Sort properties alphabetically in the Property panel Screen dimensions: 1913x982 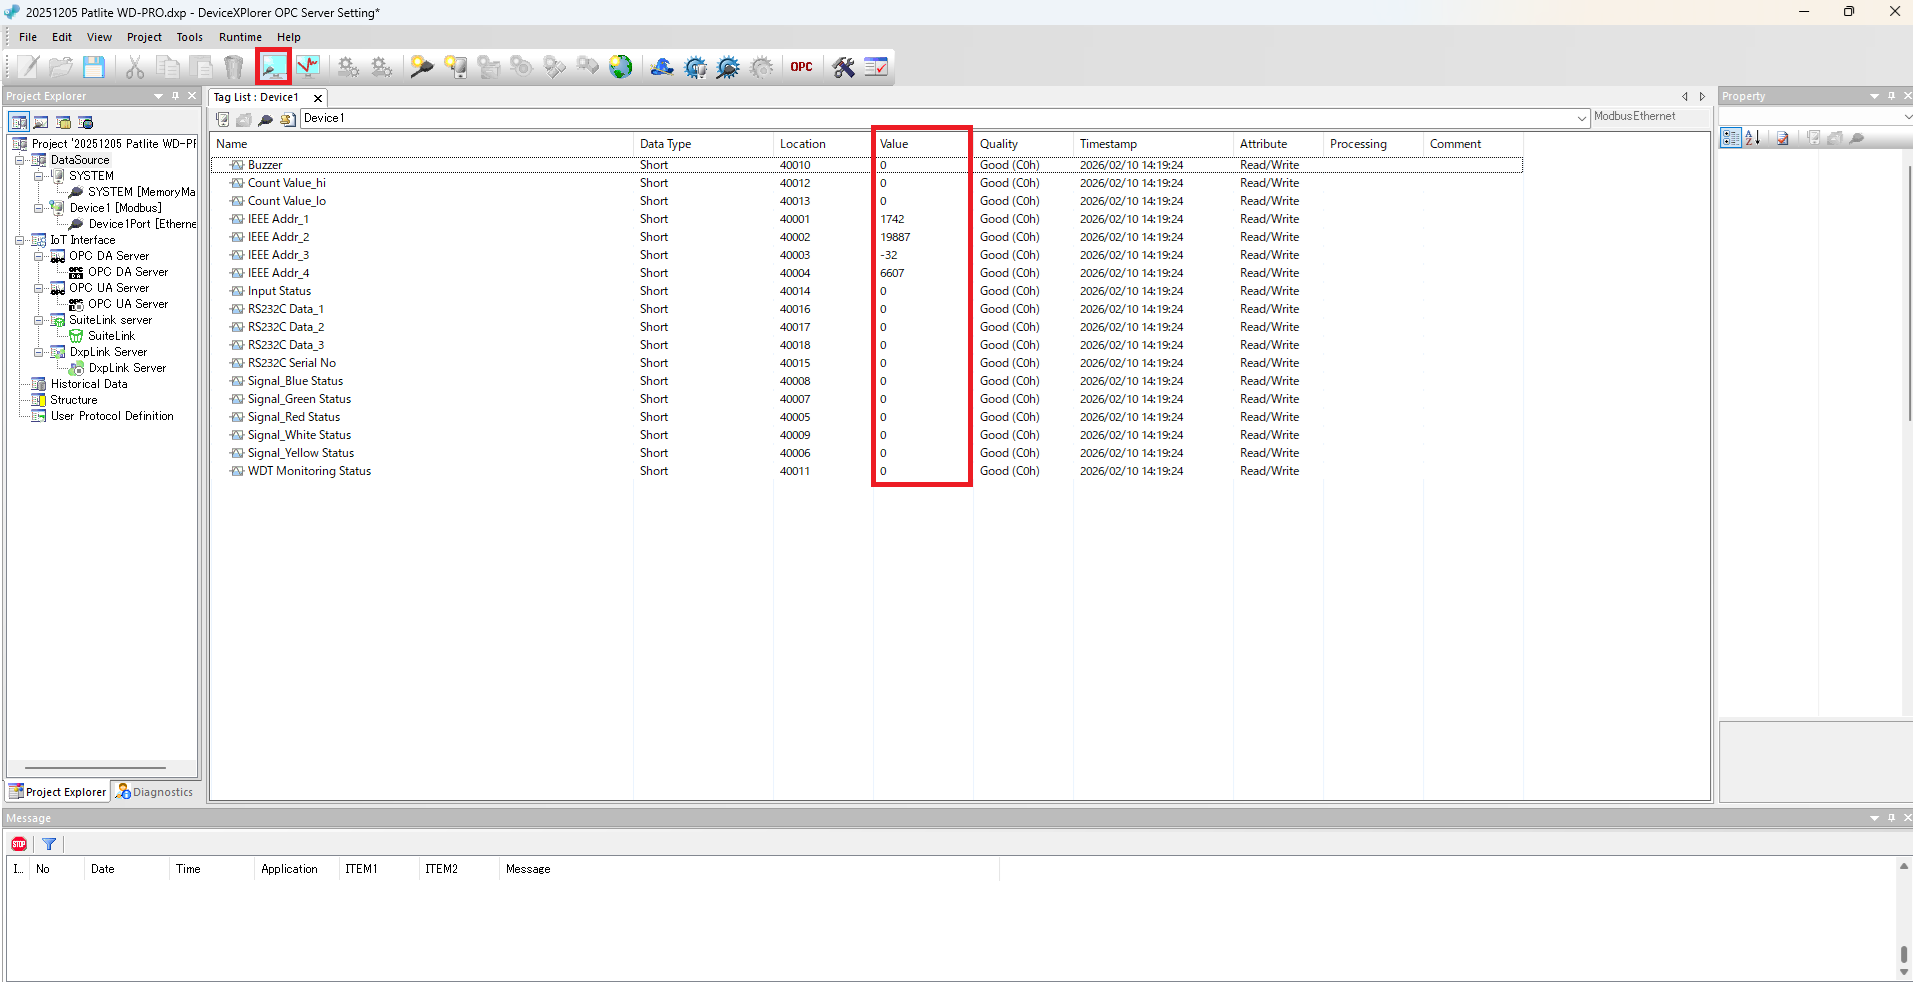pyautogui.click(x=1752, y=137)
